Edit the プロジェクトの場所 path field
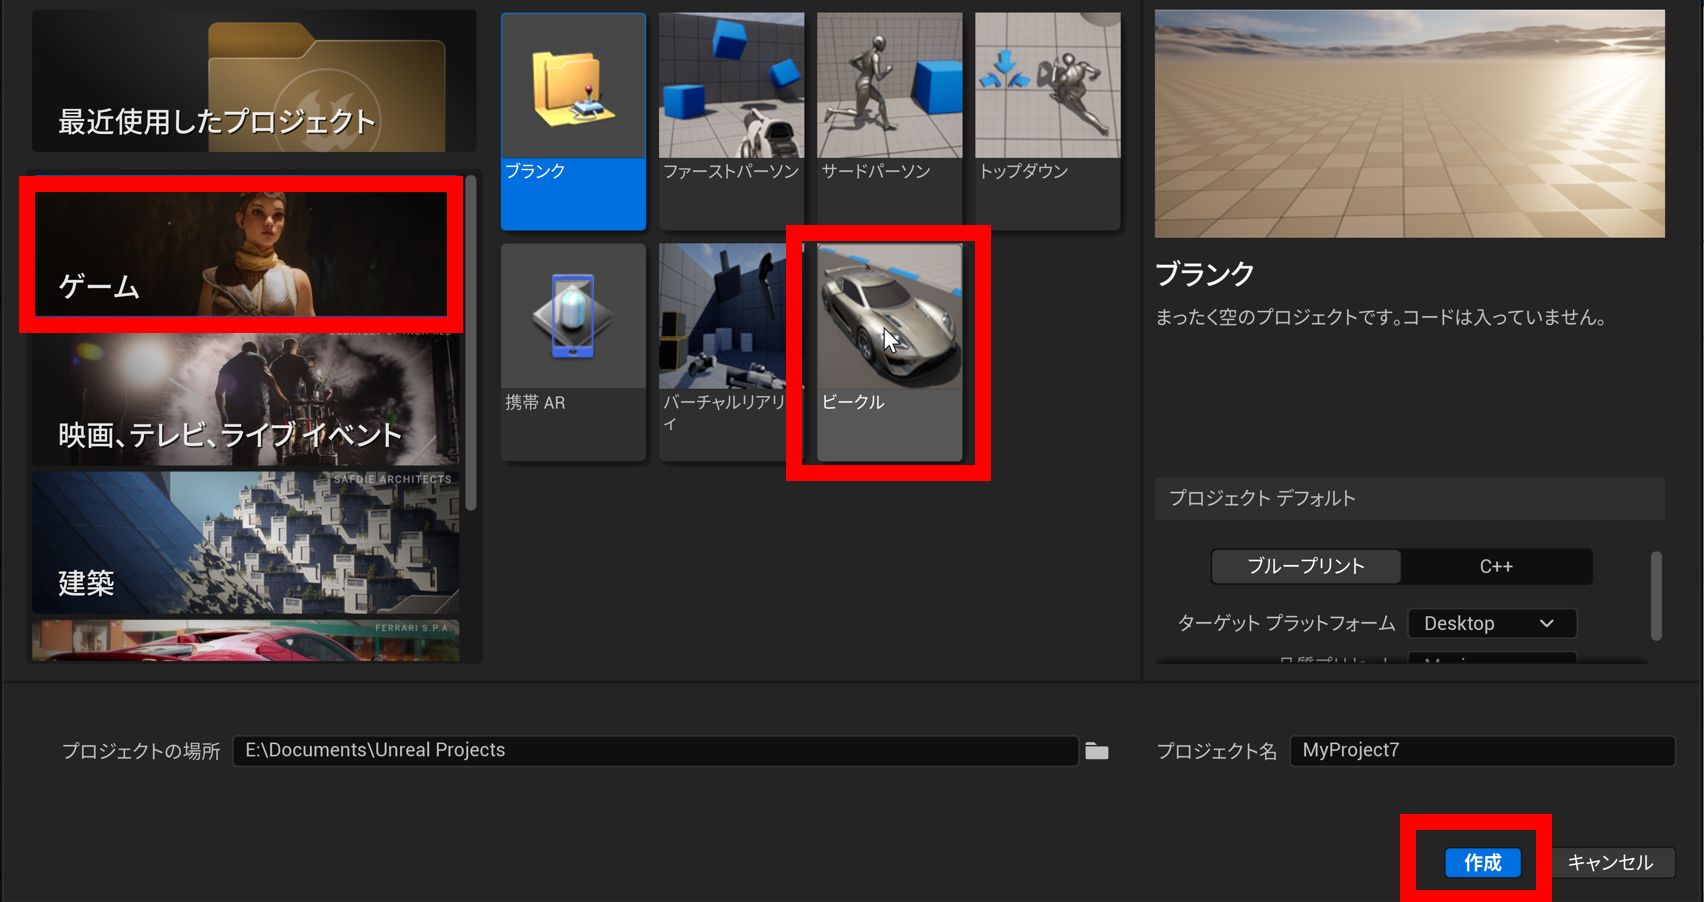This screenshot has height=902, width=1704. tap(655, 750)
